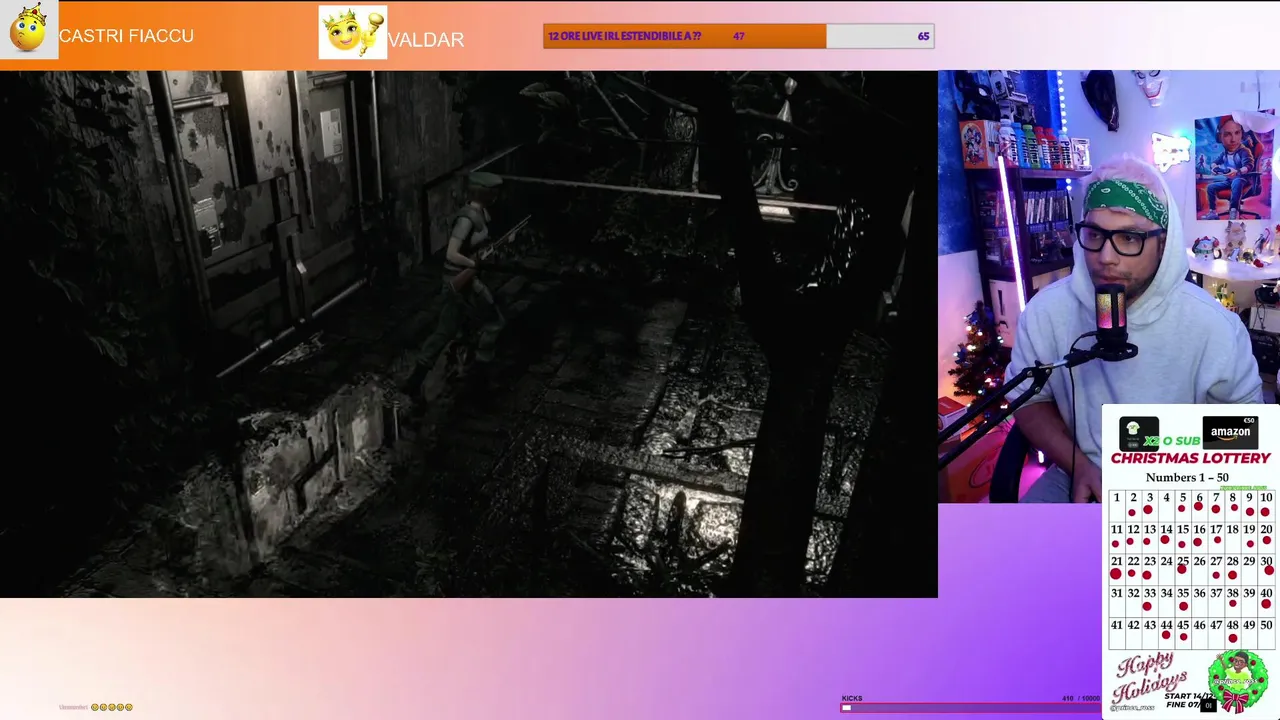Select lottery number 18 cell
The width and height of the screenshot is (1280, 720).
click(x=1232, y=536)
